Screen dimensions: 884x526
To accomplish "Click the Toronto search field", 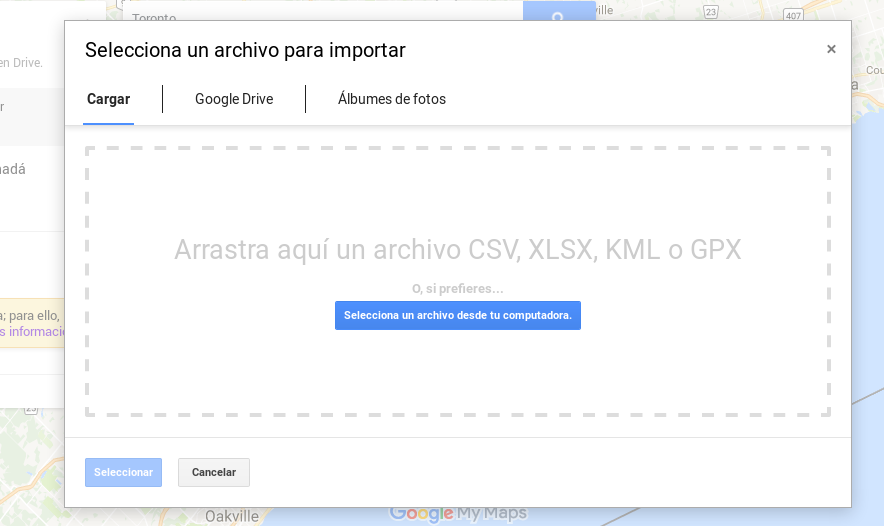I will [300, 15].
